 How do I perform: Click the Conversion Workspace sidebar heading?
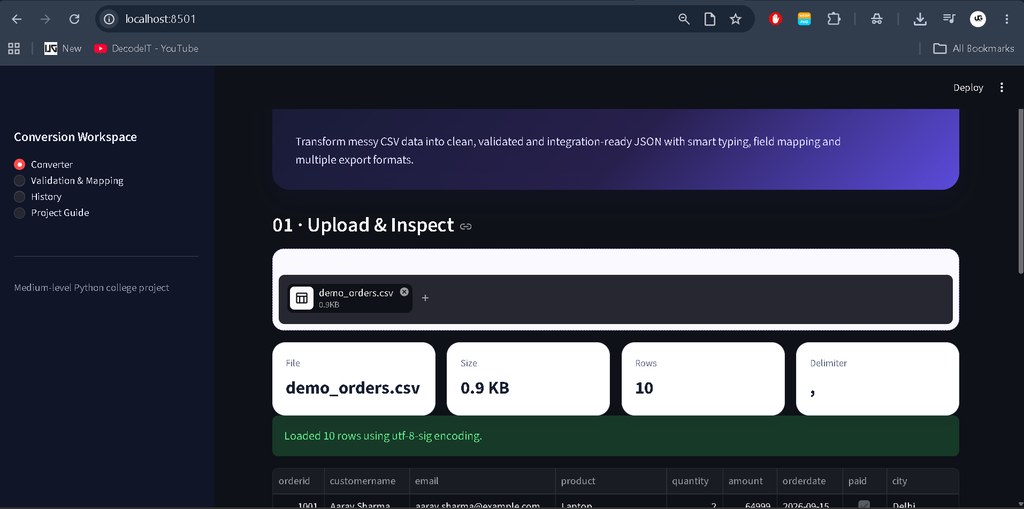[x=75, y=137]
